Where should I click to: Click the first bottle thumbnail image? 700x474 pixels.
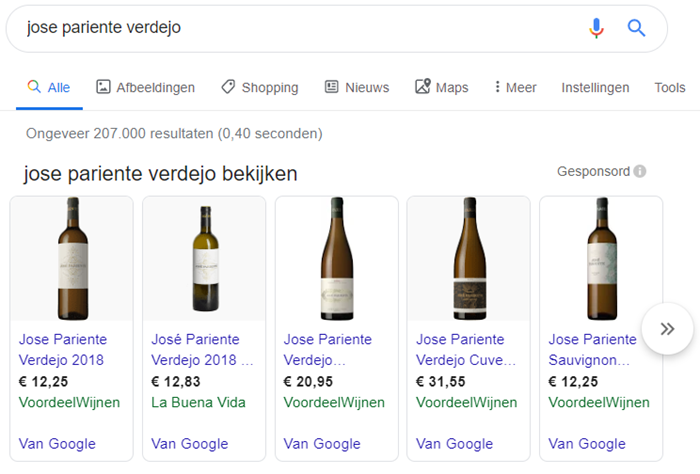click(72, 258)
